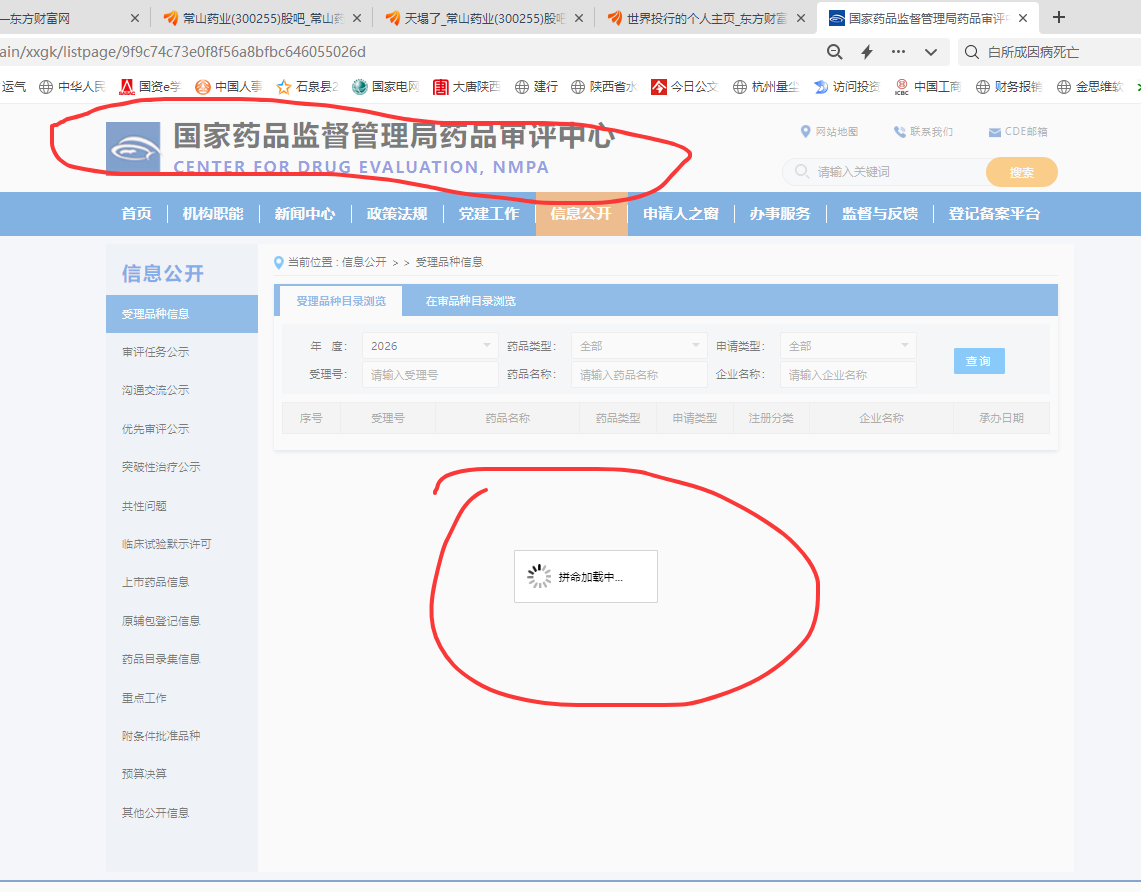This screenshot has width=1141, height=892.
Task: Open 办事服务 navigation item
Action: pyautogui.click(x=780, y=214)
